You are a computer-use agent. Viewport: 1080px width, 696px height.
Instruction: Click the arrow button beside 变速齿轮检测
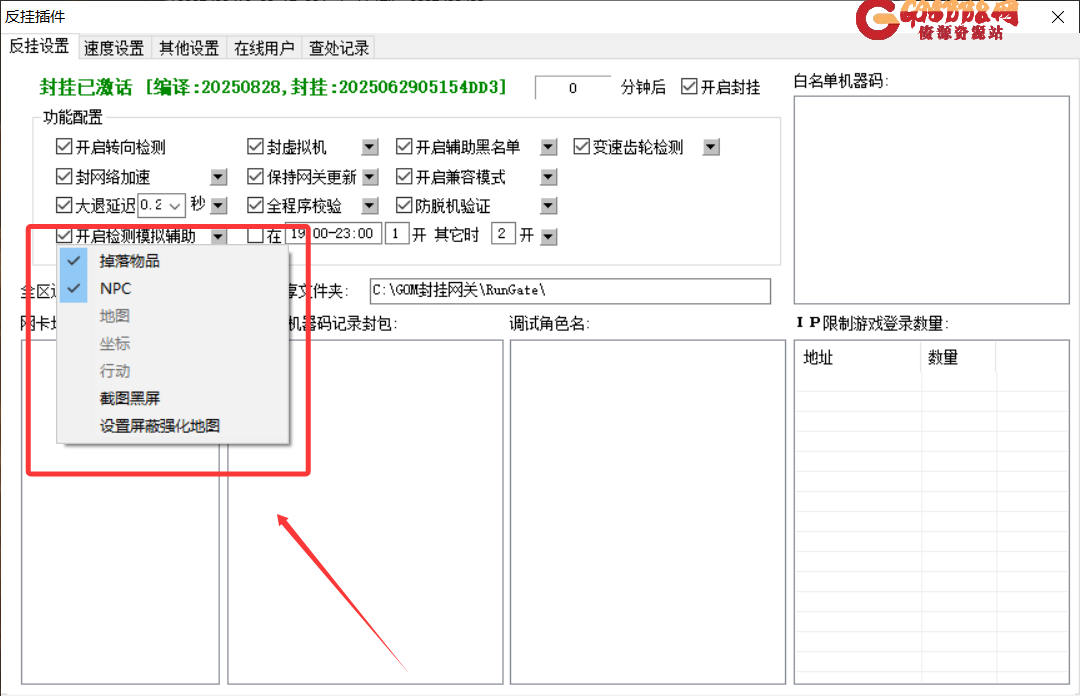pyautogui.click(x=711, y=148)
